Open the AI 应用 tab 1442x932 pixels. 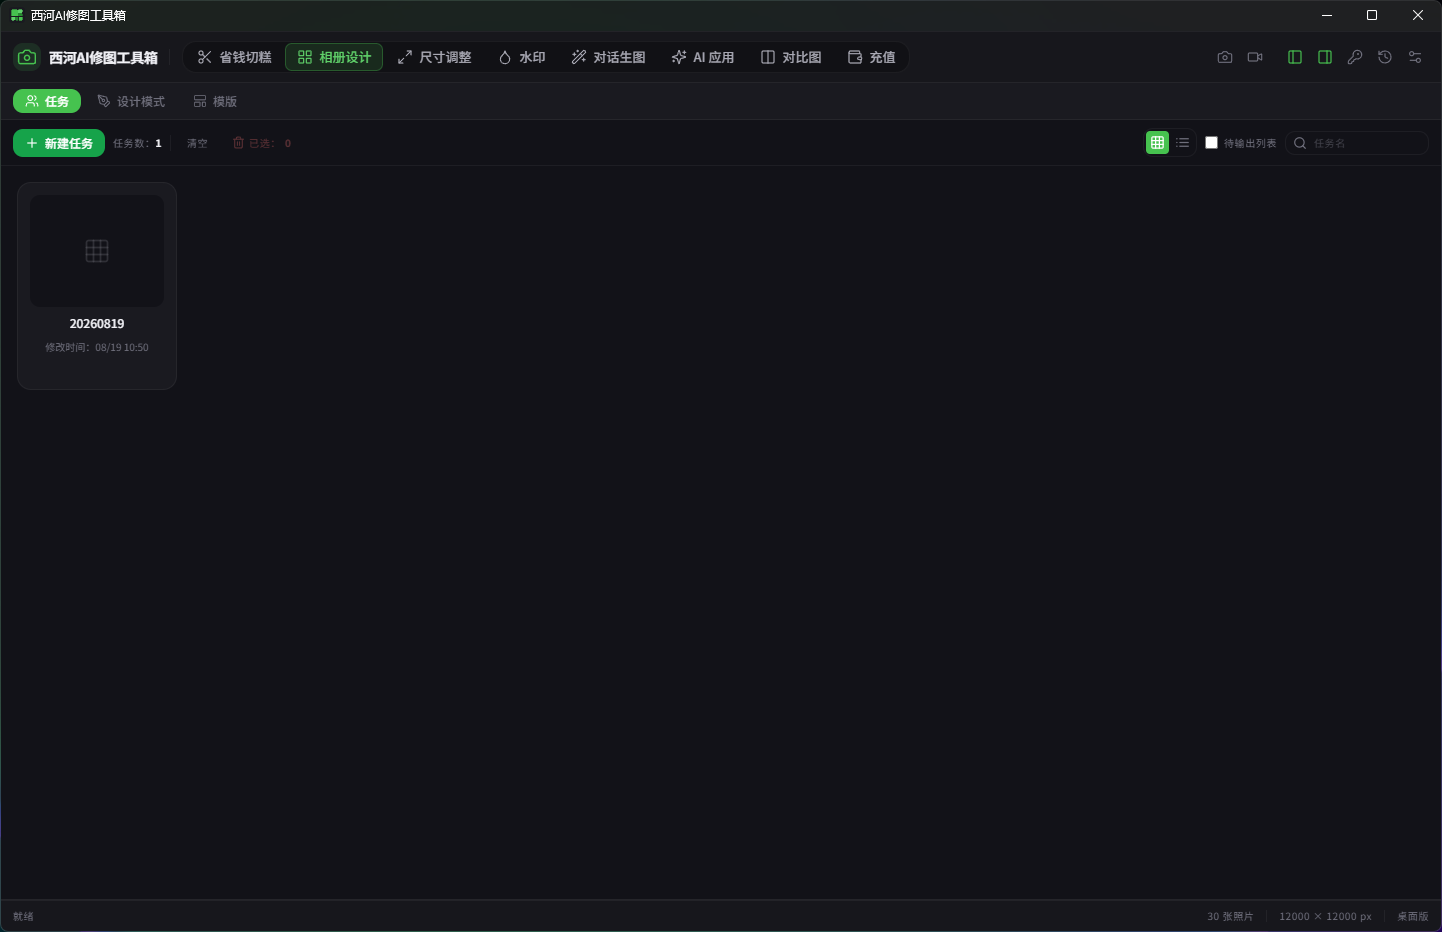pyautogui.click(x=703, y=57)
